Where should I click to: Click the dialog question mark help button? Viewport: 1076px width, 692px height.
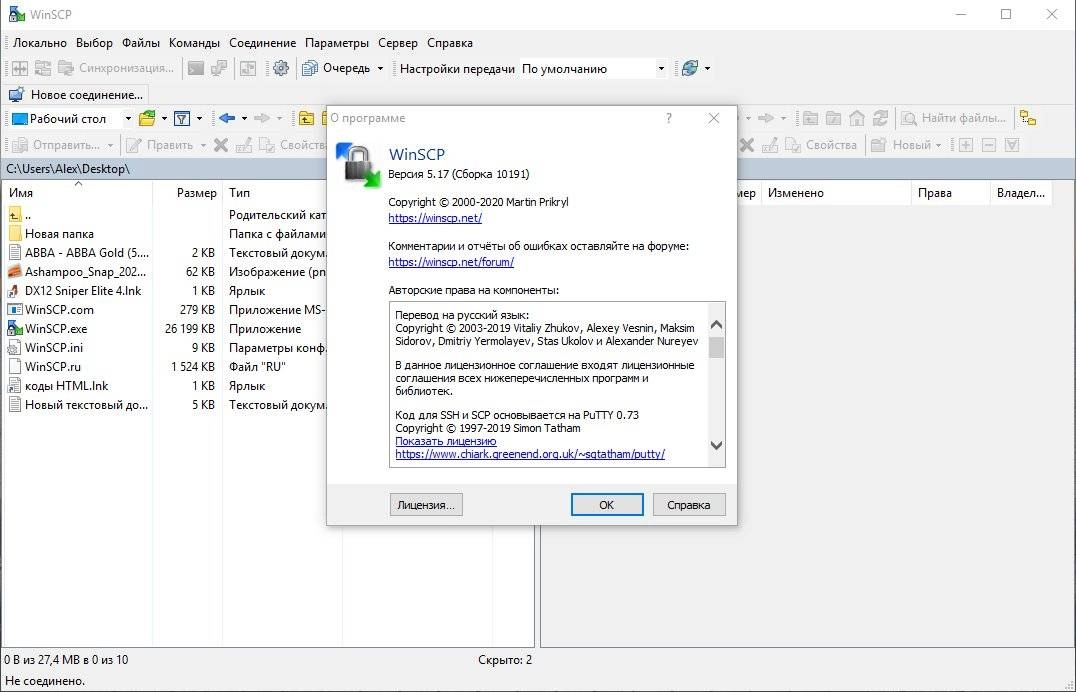click(x=668, y=118)
